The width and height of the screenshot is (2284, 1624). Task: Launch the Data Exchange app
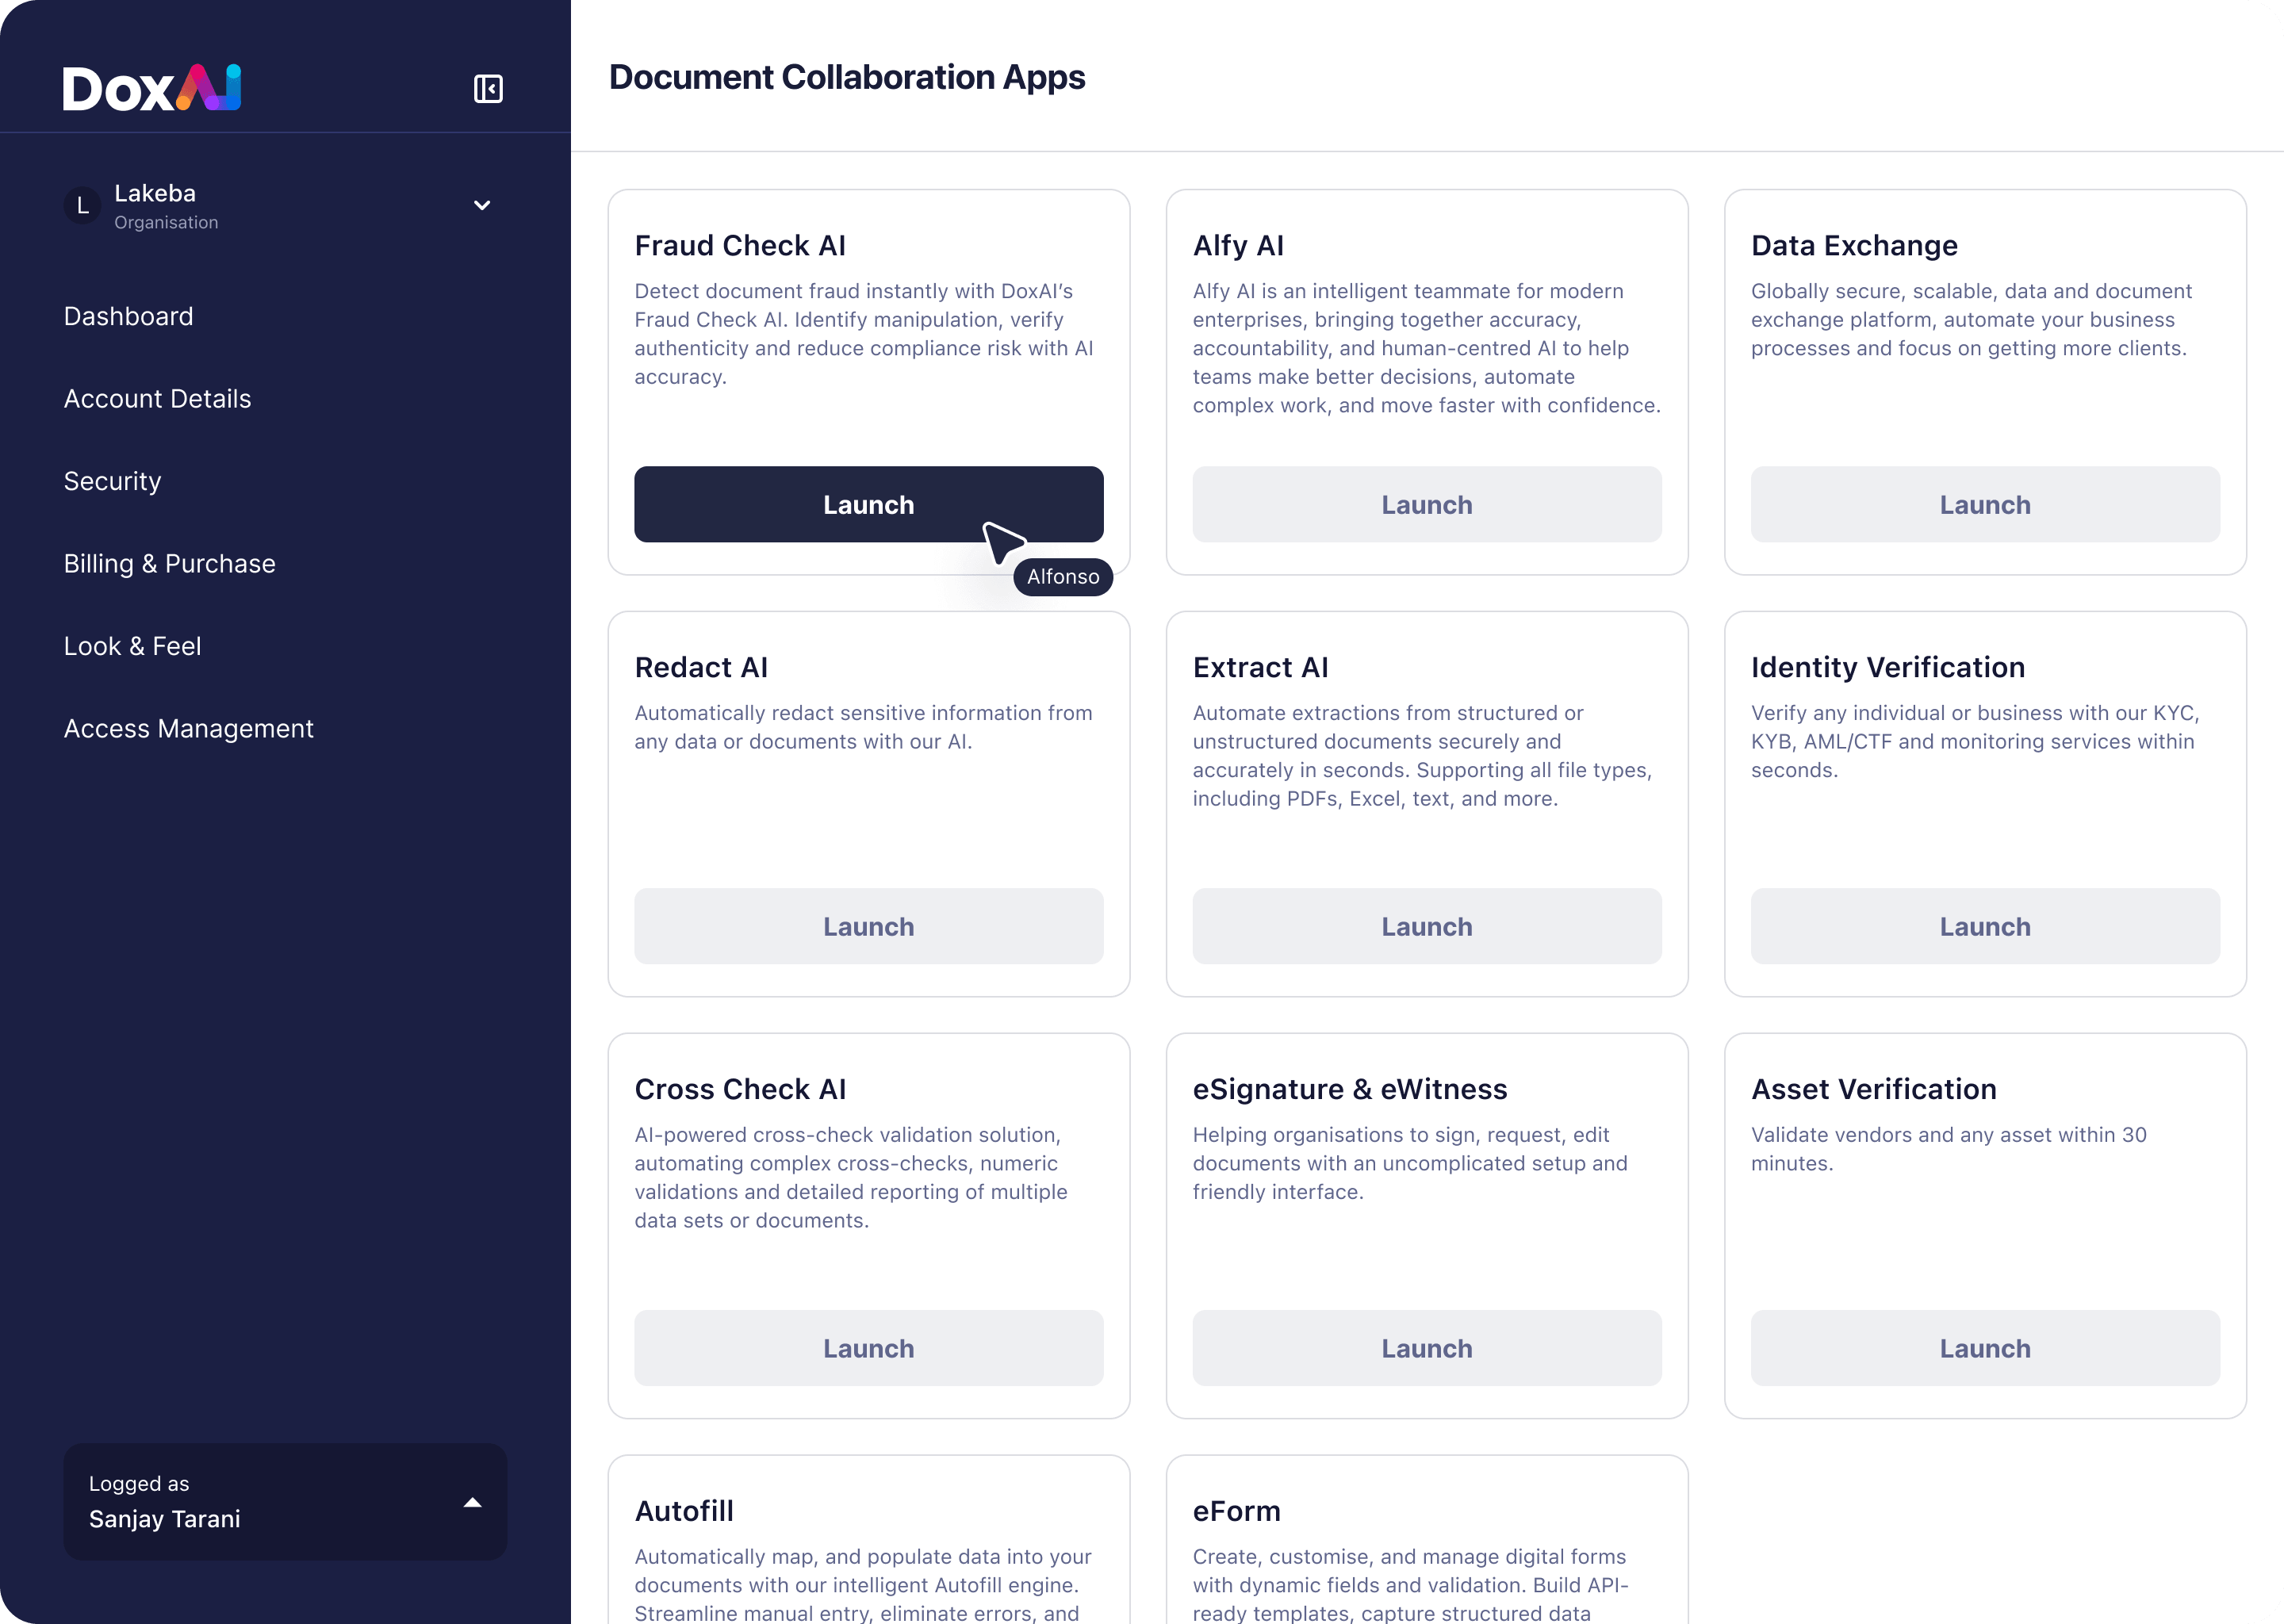1984,504
